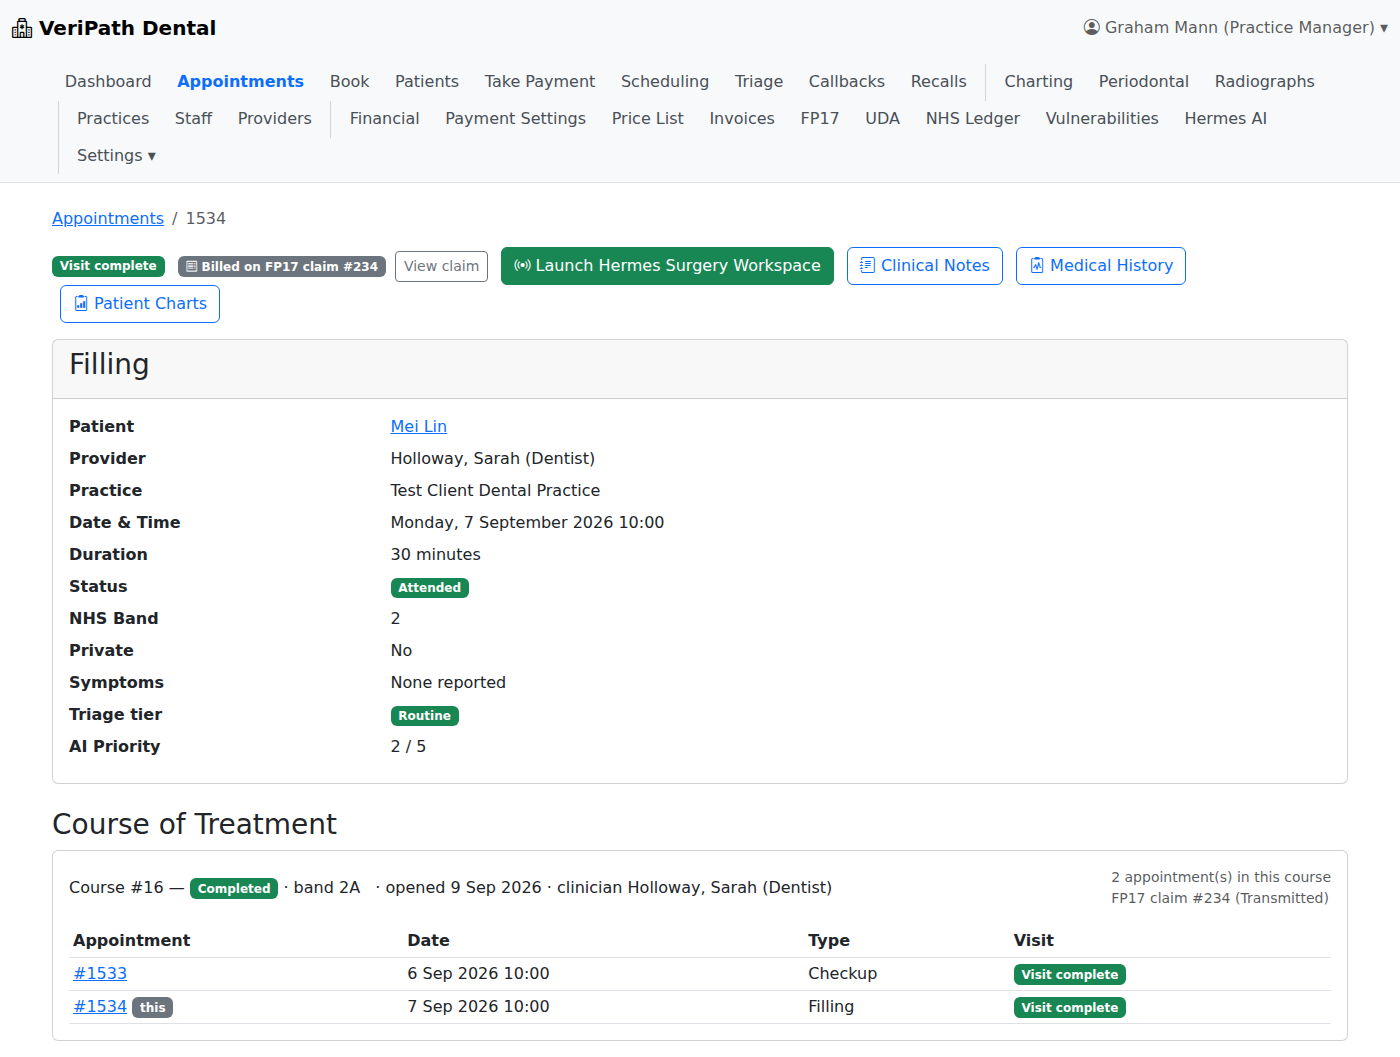Click the Appointments breadcrumb link

point(108,218)
